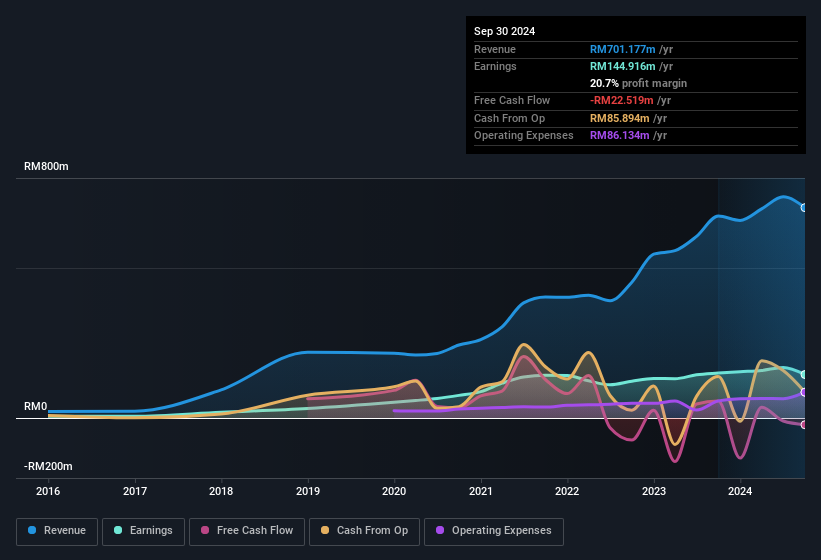Click the 2018 x-axis label

221,491
